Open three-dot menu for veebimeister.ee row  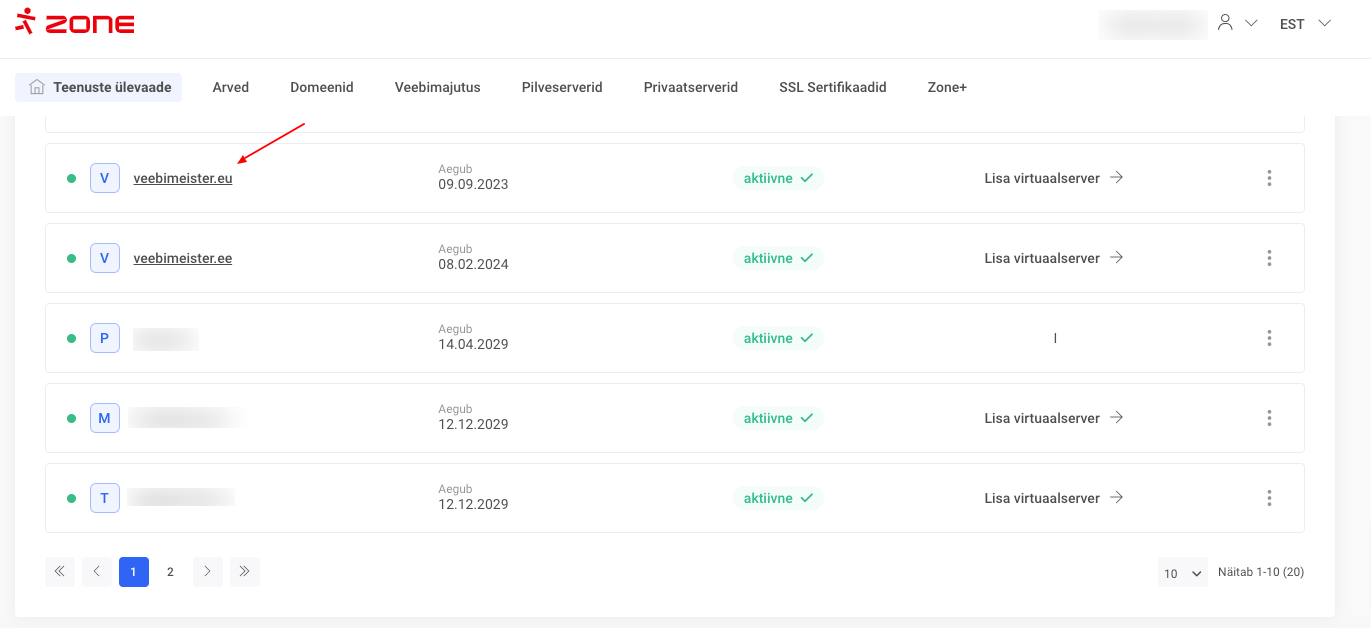click(x=1269, y=258)
